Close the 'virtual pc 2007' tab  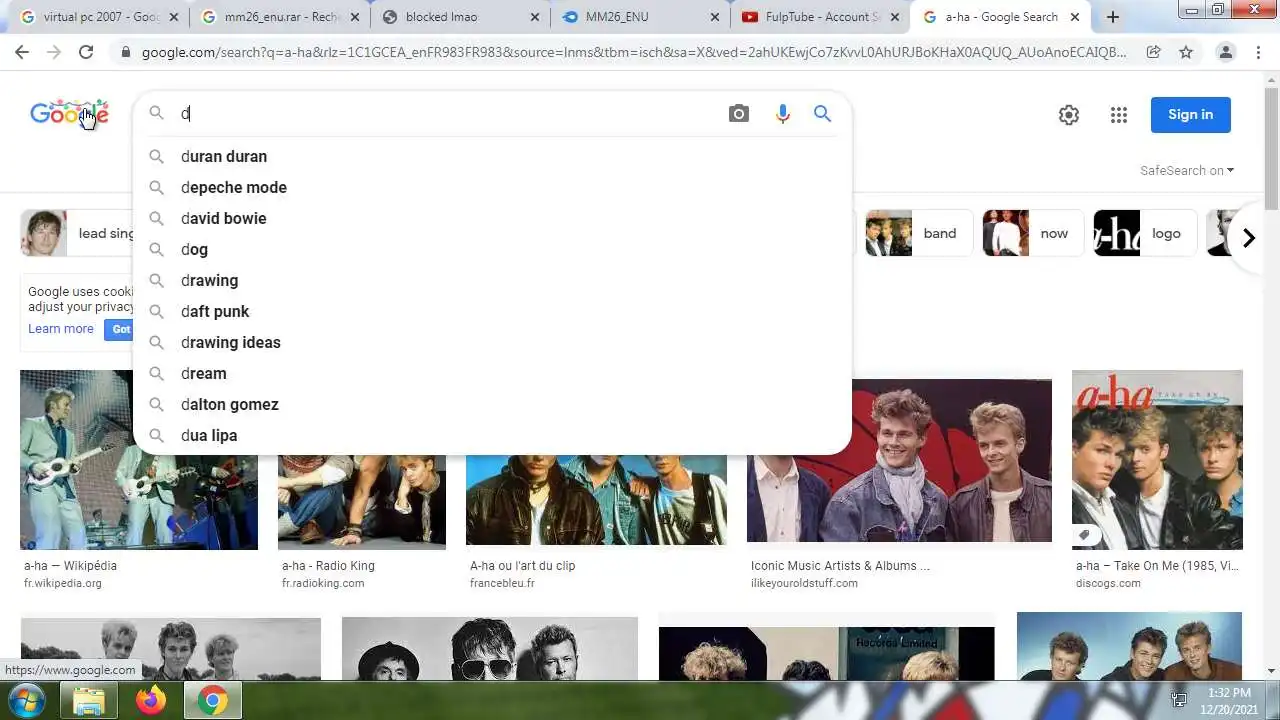(174, 17)
